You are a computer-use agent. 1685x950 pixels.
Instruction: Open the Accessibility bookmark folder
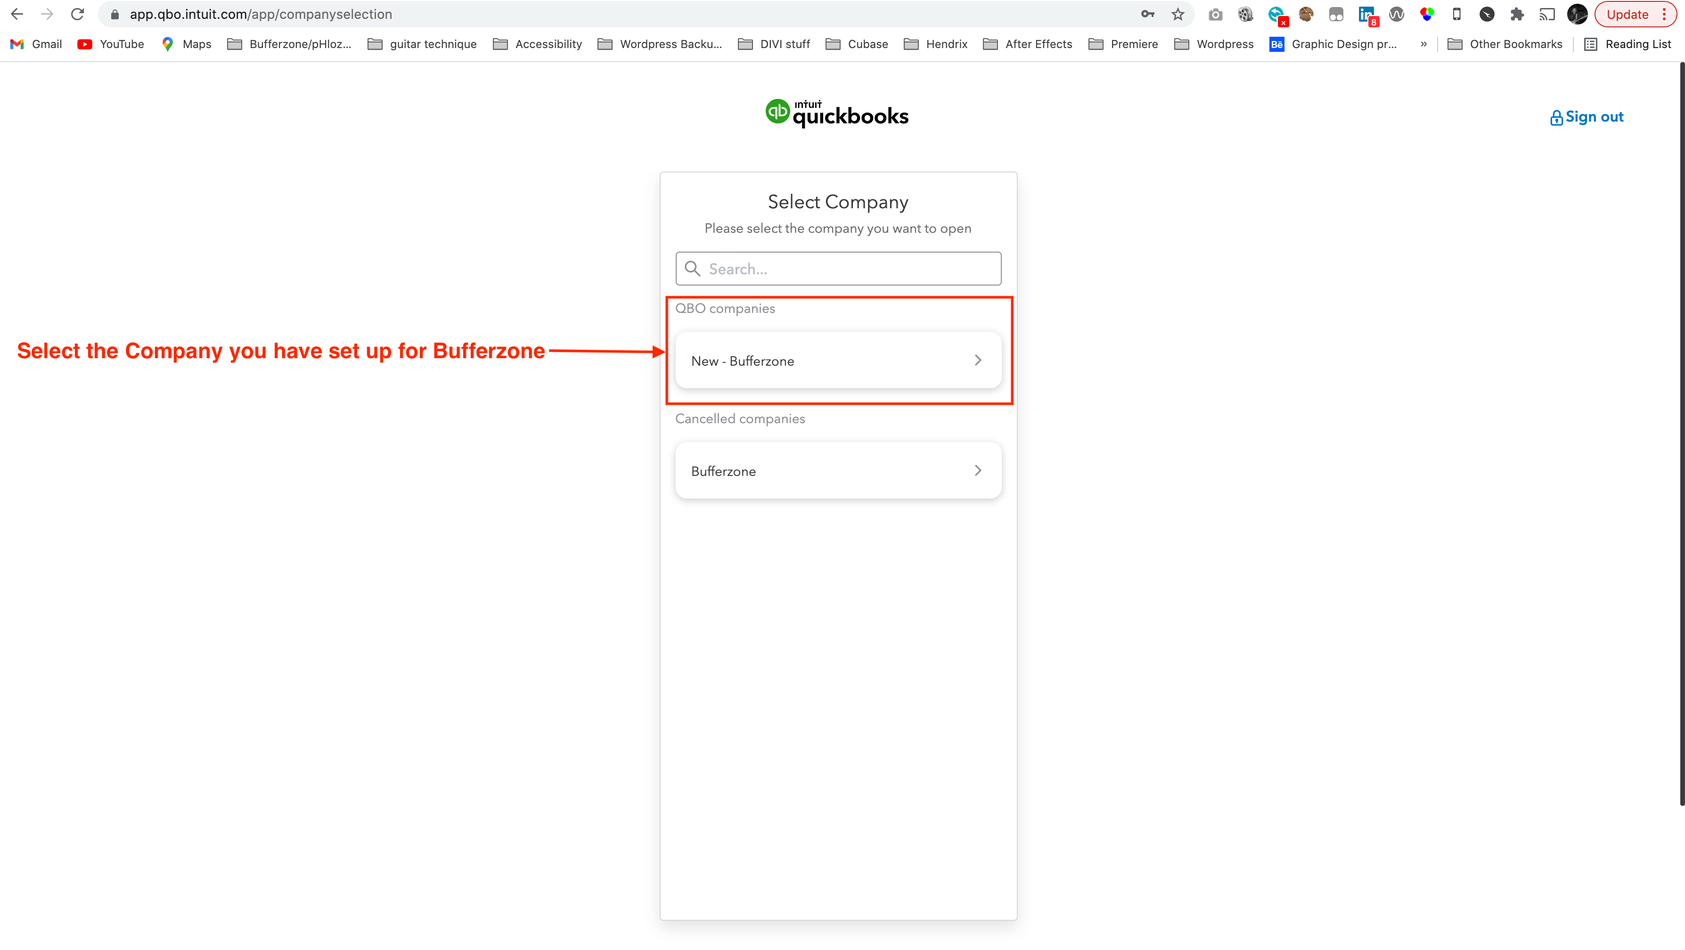pos(537,44)
